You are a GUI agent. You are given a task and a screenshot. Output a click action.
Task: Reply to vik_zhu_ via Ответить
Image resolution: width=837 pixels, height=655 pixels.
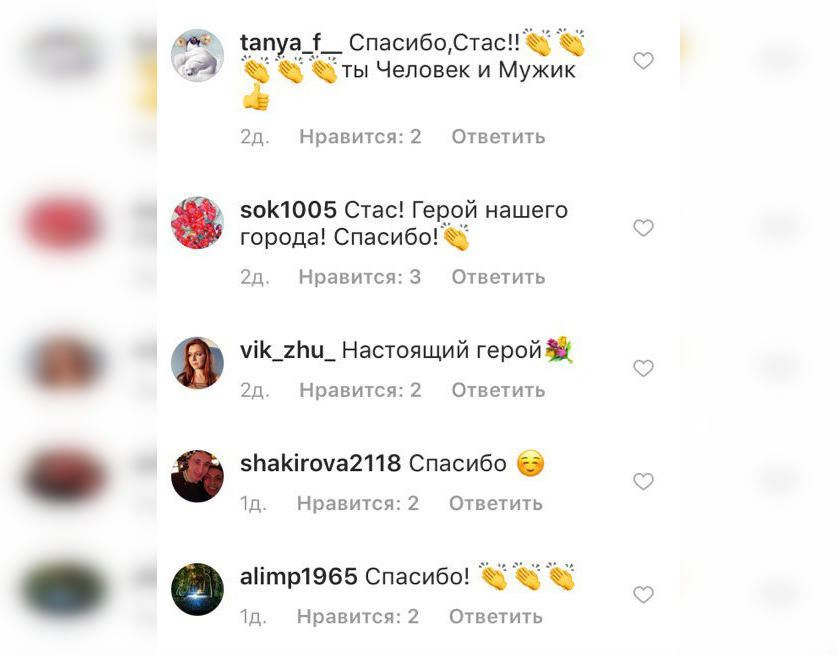tap(499, 390)
